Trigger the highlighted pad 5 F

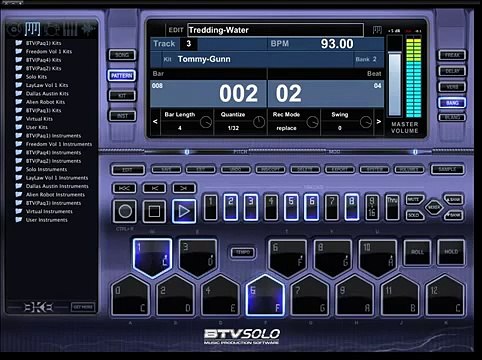265,296
